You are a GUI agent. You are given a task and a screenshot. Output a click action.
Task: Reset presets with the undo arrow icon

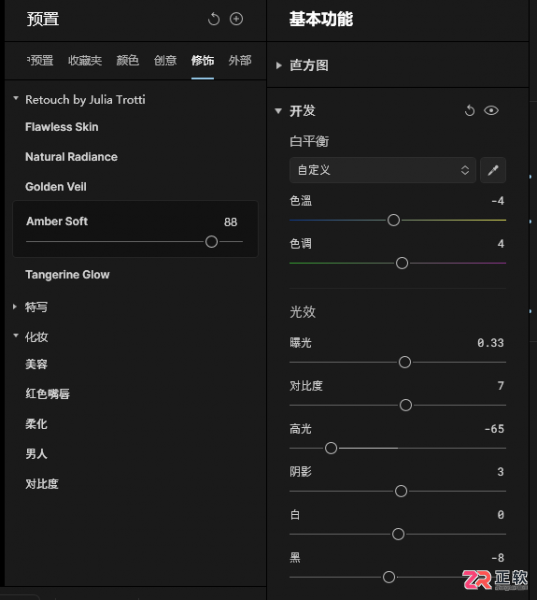point(214,19)
